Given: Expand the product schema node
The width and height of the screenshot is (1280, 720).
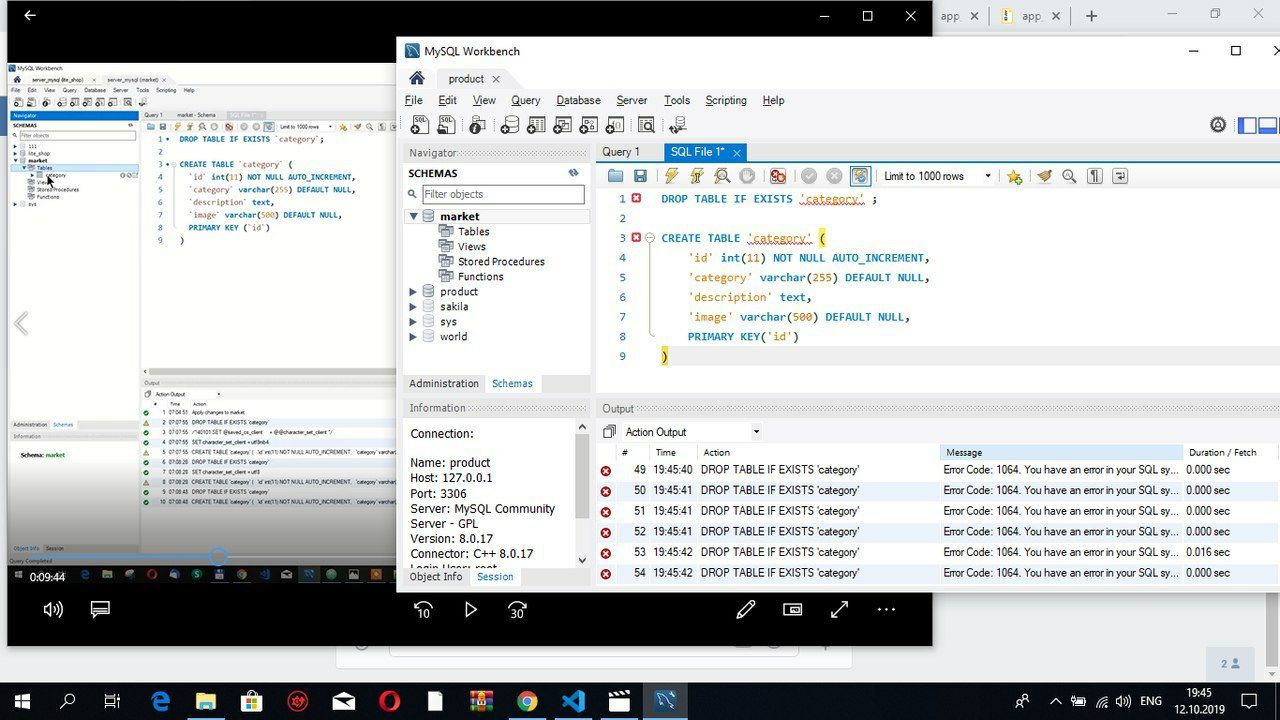Looking at the screenshot, I should (x=413, y=292).
